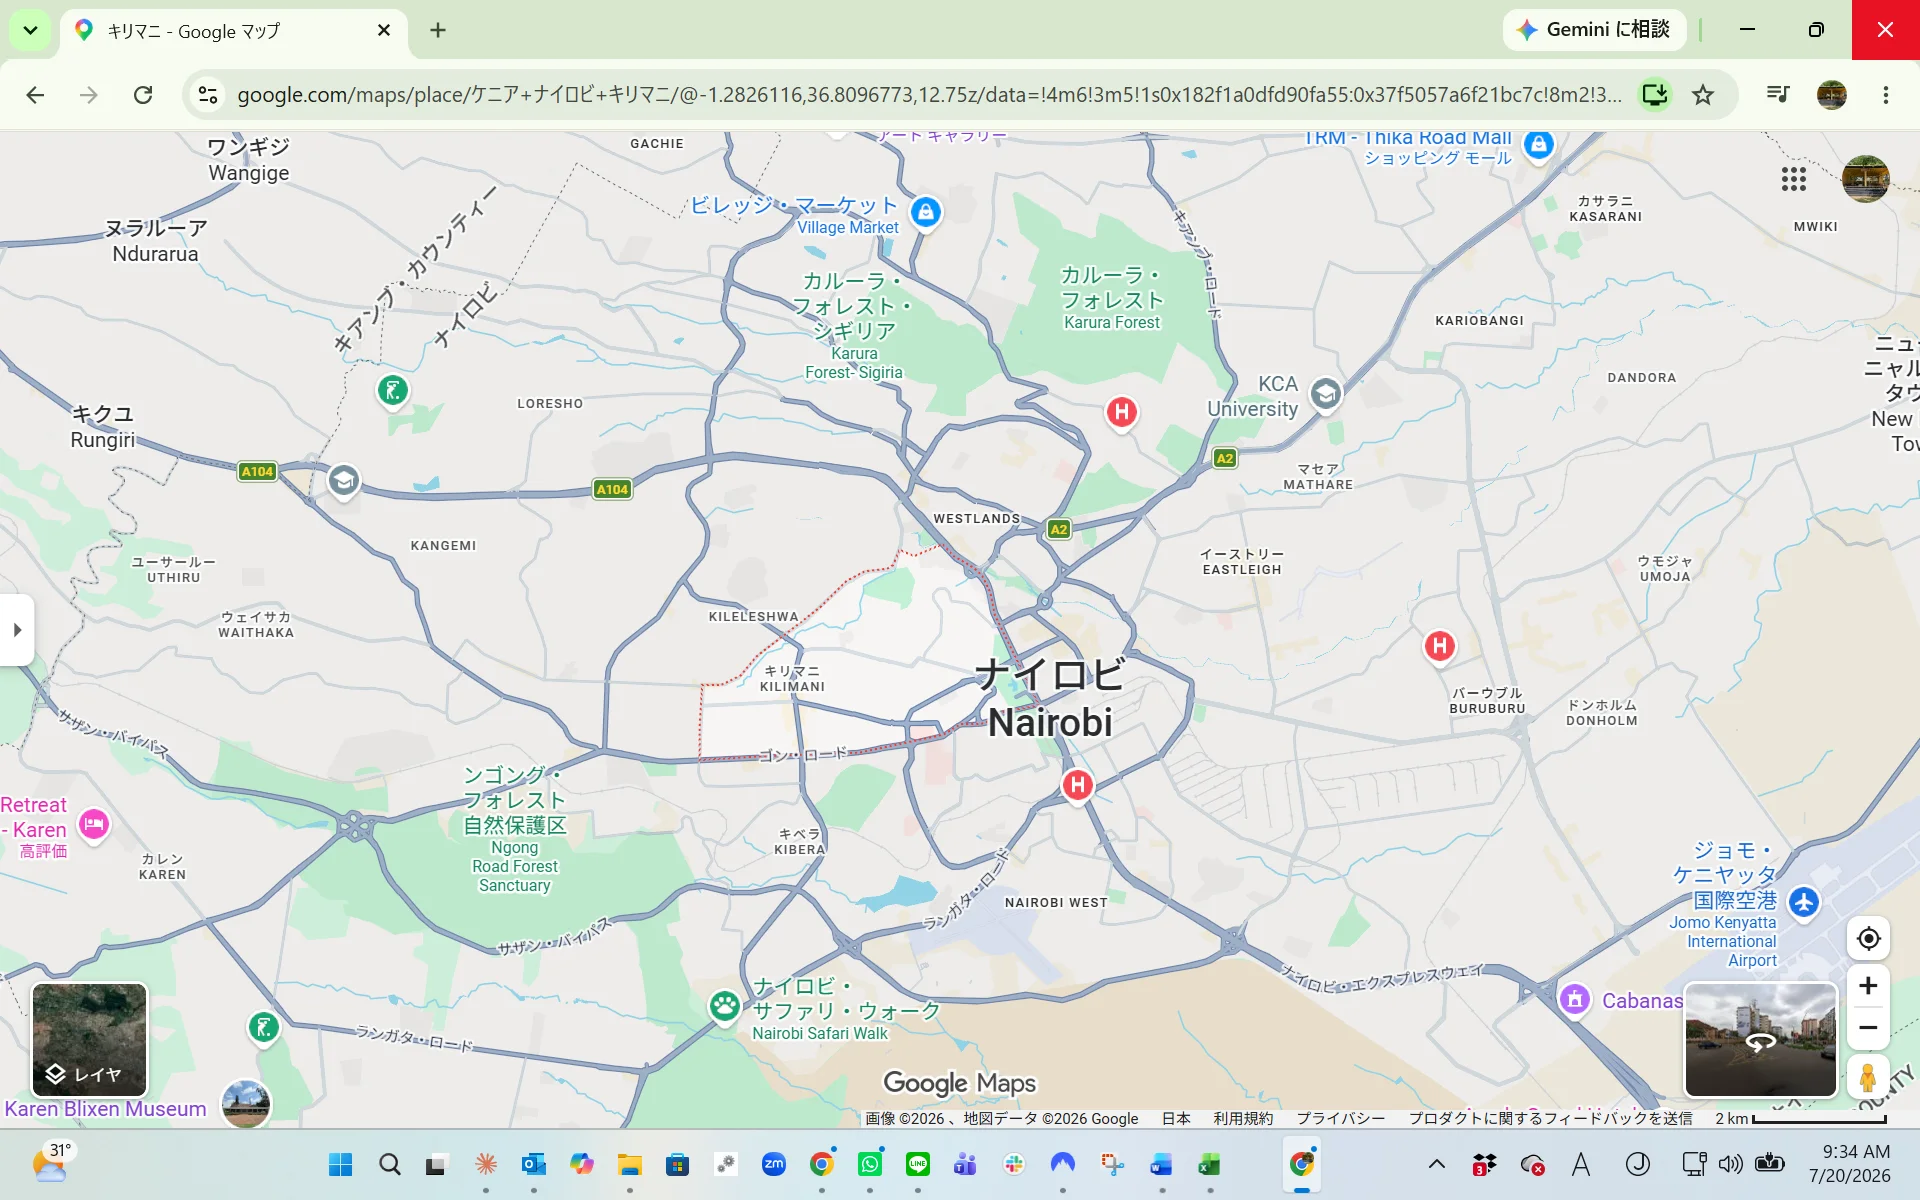
Task: Click the Village Market shopping pin
Action: tap(926, 212)
